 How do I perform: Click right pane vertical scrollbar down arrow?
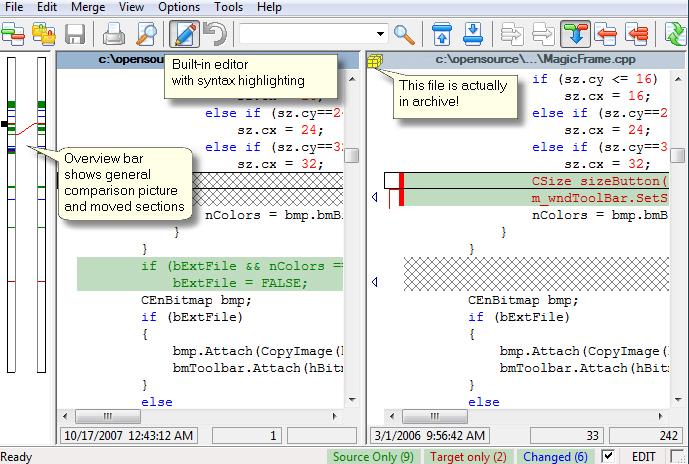(x=678, y=399)
